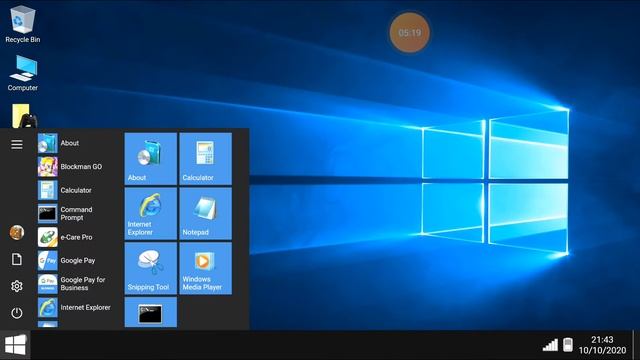Launch Blockman GO from the app list
Viewport: 640px width, 360px height.
pyautogui.click(x=78, y=167)
